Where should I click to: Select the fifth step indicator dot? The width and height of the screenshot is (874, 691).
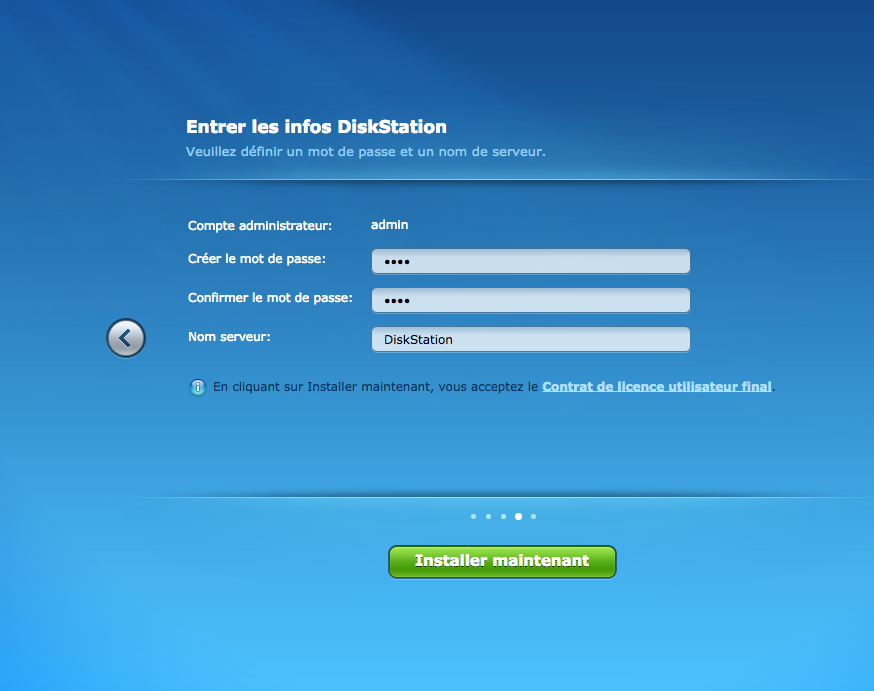tap(533, 517)
